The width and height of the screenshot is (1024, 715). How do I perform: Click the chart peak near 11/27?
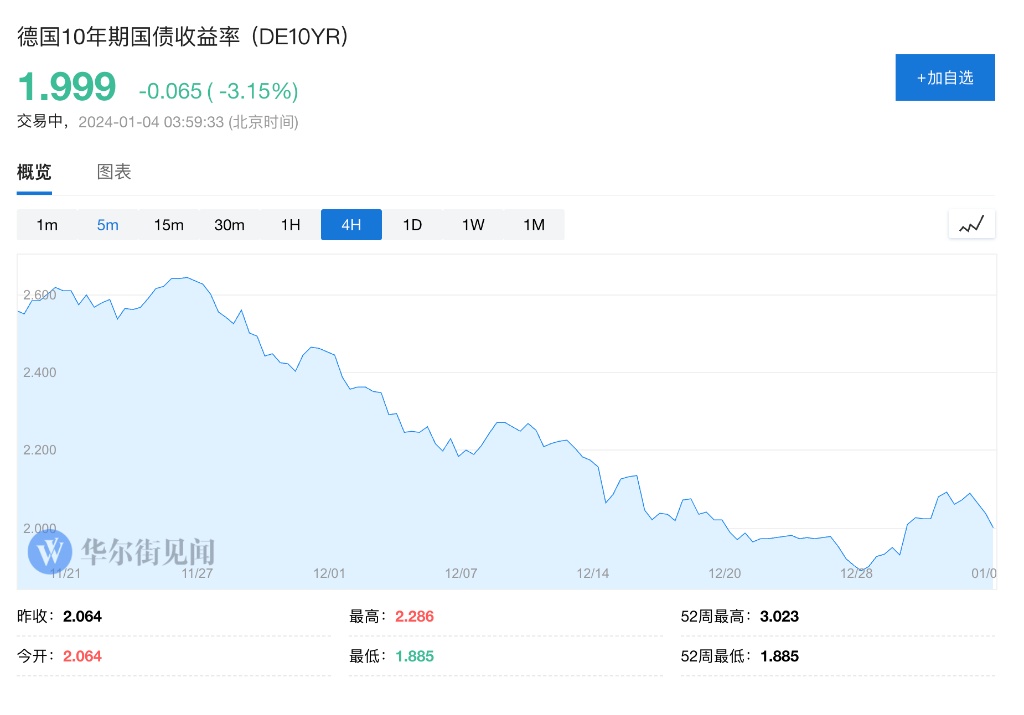(185, 277)
